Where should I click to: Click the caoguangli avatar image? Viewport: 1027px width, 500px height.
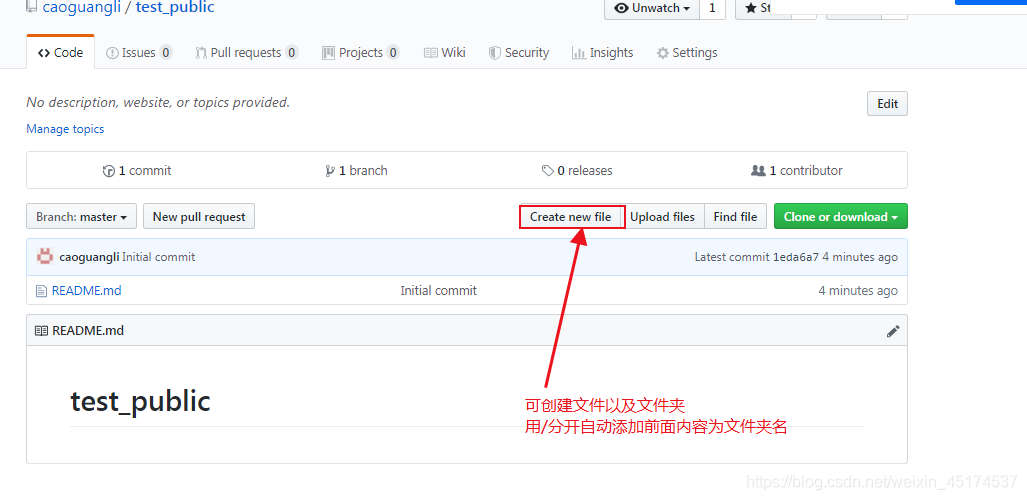45,257
